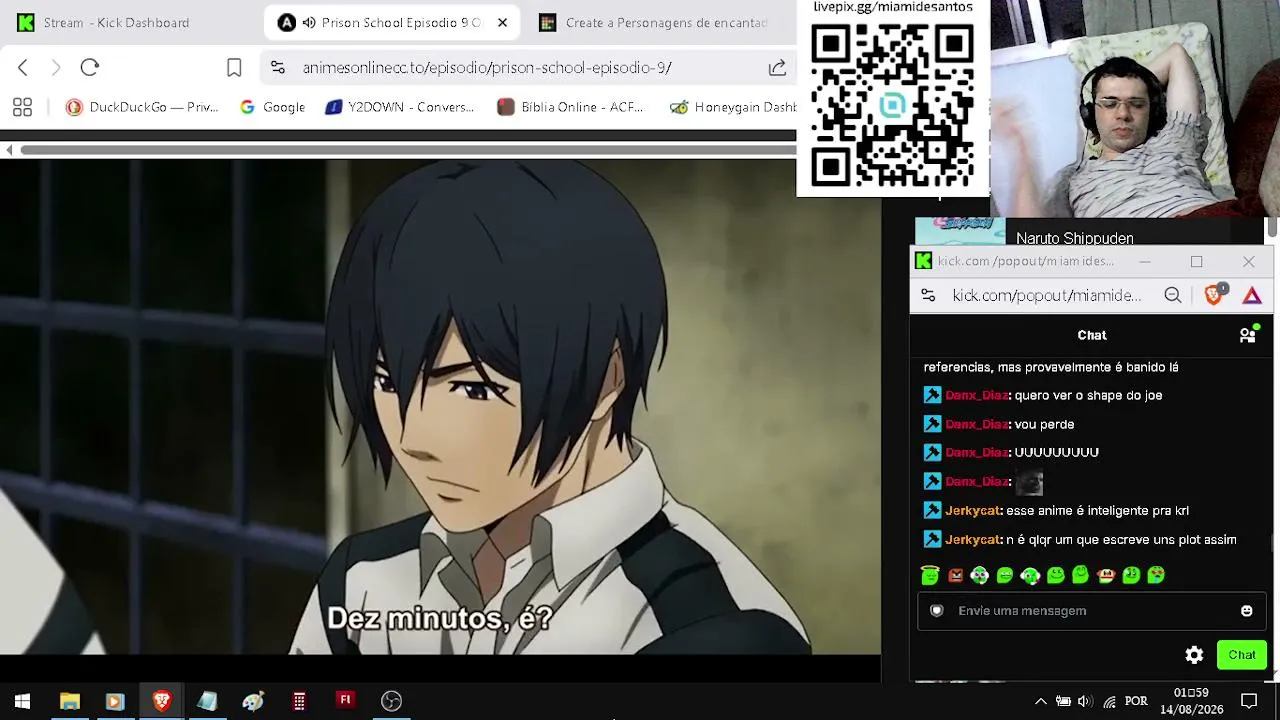Viewport: 1280px width, 720px height.
Task: Share the Prison School episode page
Action: [777, 67]
